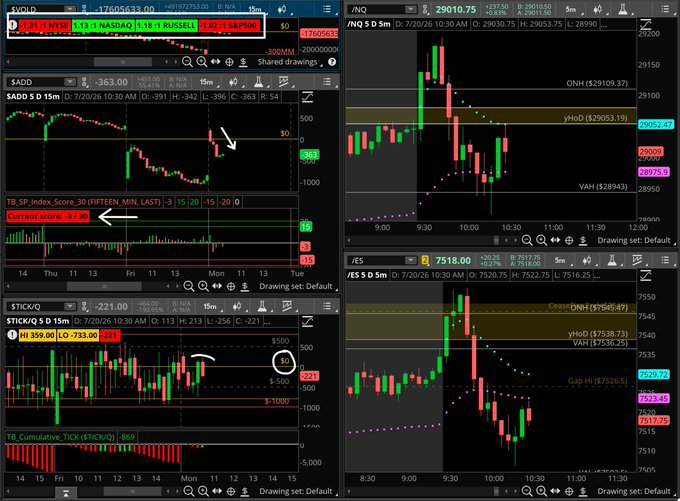Expand the $VOLD symbol dropdown arrow

[69, 9]
